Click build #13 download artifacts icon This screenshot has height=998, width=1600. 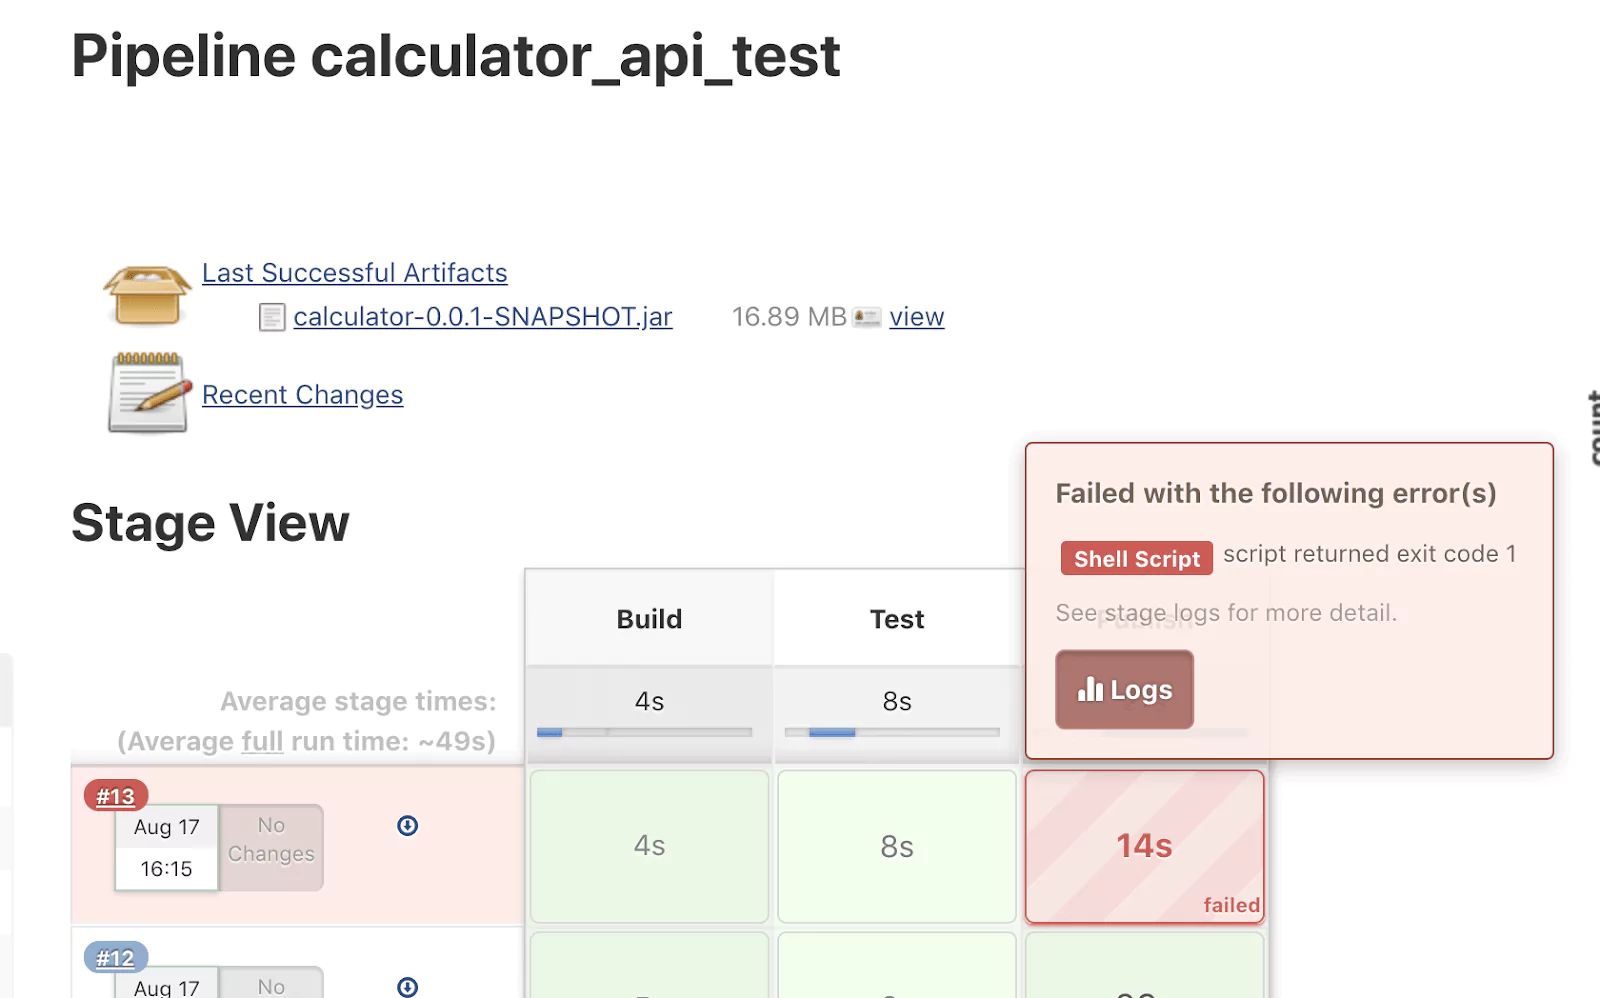coord(408,826)
